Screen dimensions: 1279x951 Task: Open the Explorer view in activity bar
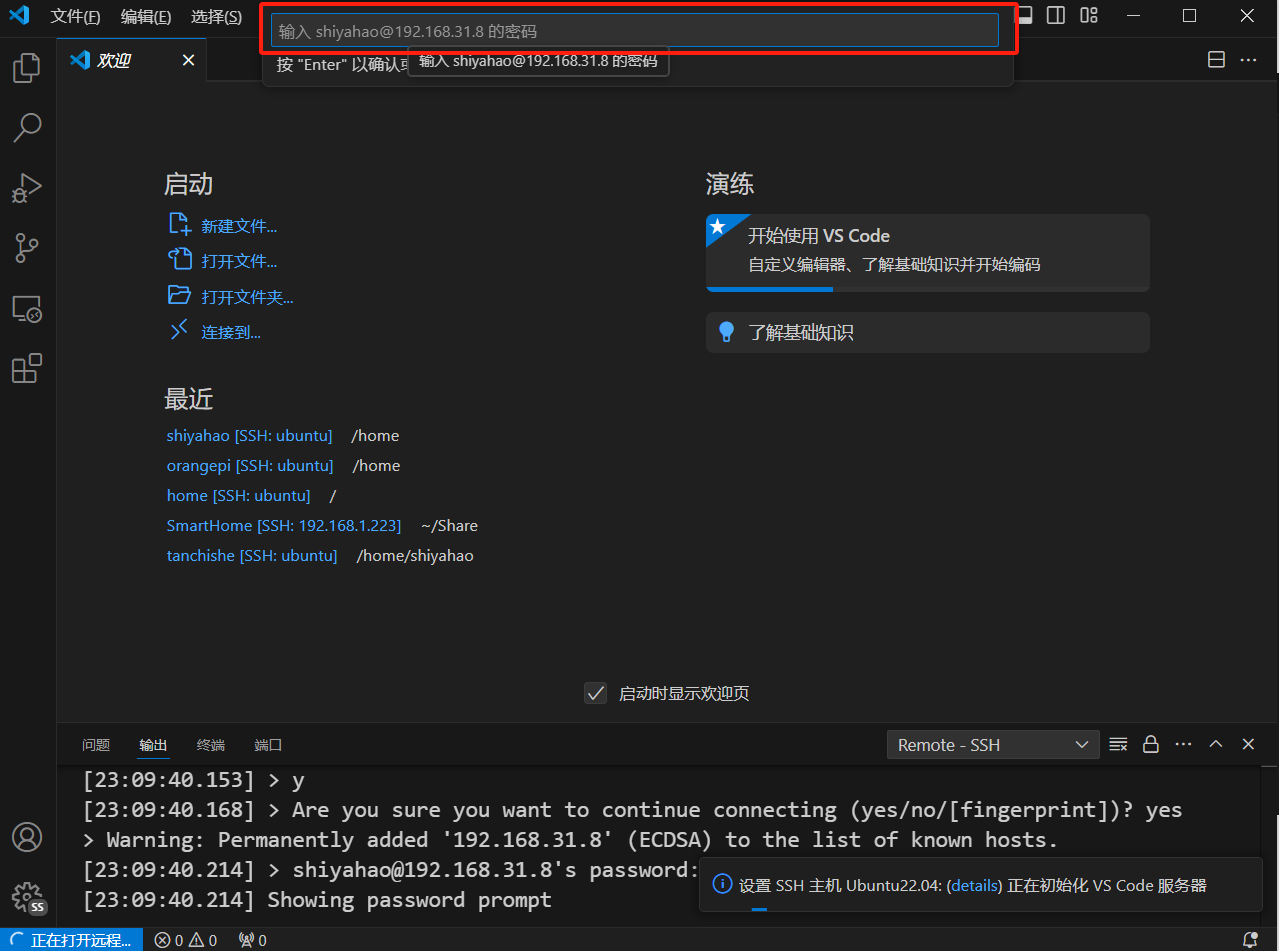click(27, 68)
